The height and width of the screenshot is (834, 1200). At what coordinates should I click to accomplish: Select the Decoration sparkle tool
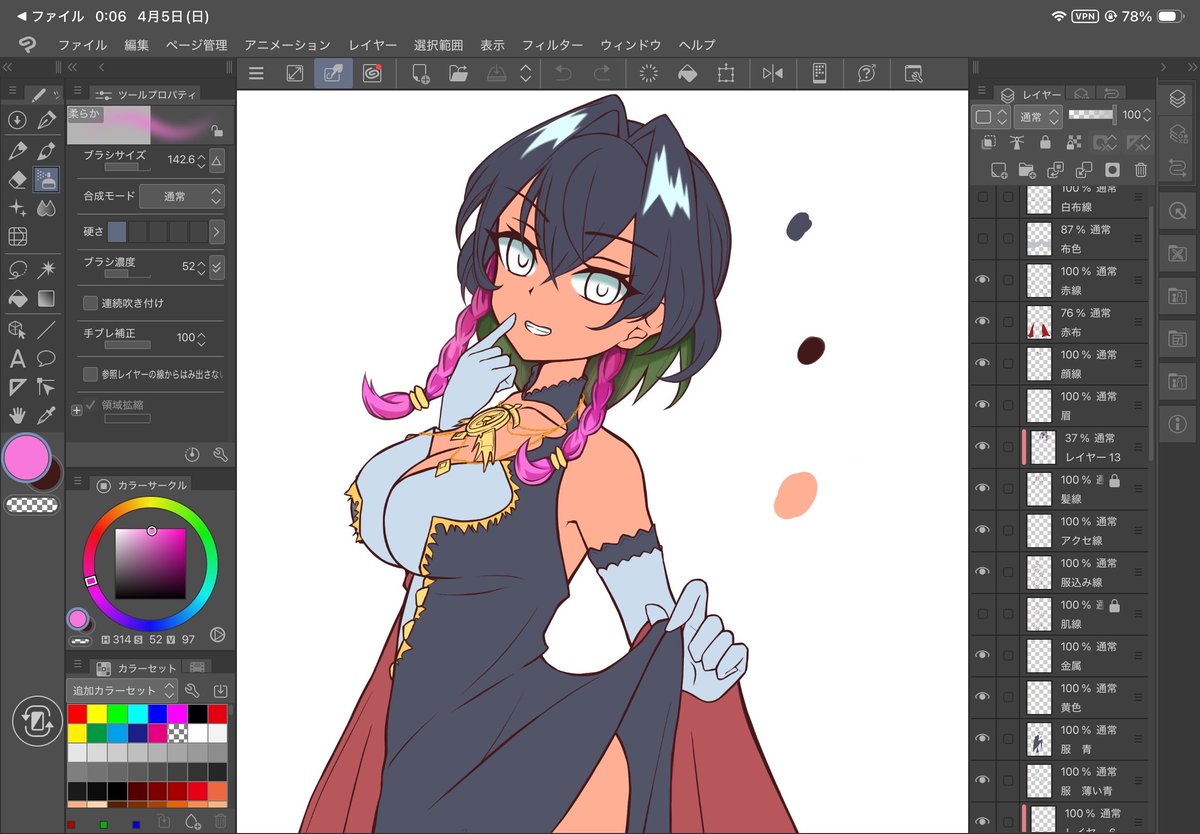[x=17, y=208]
